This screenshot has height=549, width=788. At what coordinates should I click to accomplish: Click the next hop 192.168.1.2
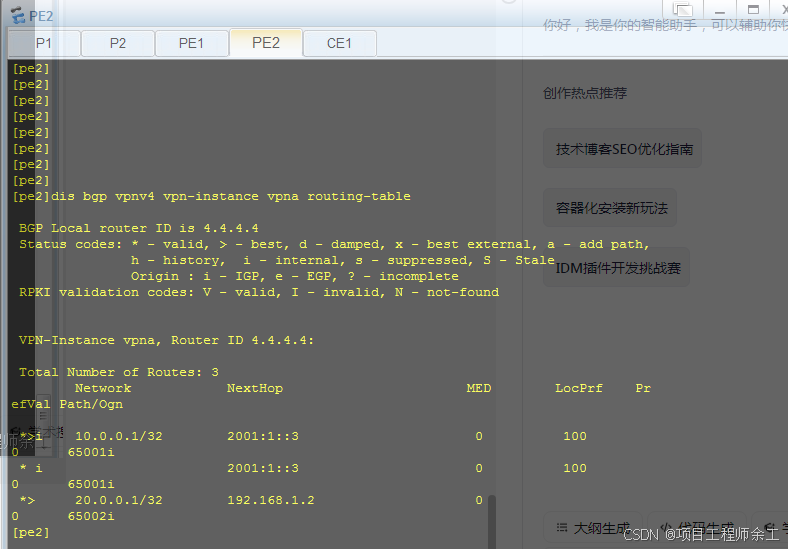tap(271, 500)
